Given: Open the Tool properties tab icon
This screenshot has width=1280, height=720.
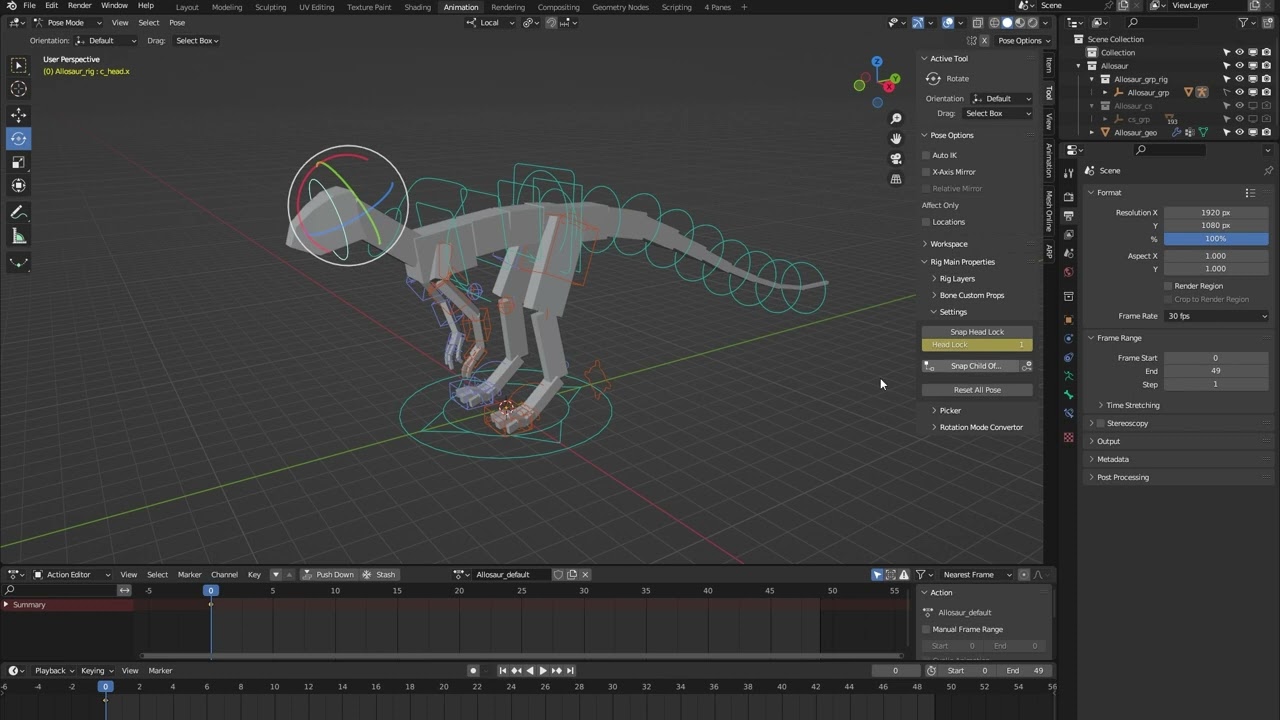Looking at the screenshot, I should click(1068, 173).
